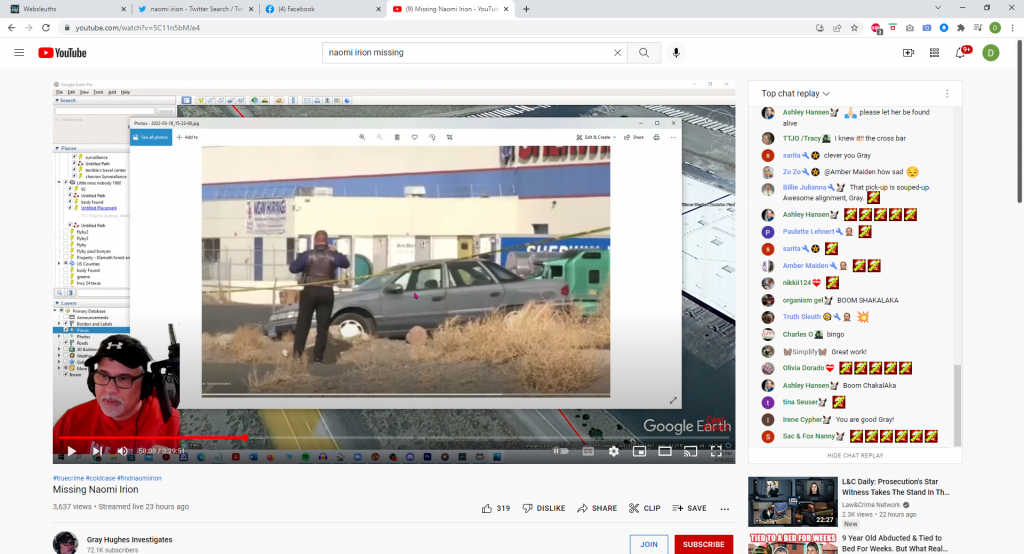1024x554 pixels.
Task: Click Hide Chat Replay
Action: 855,455
